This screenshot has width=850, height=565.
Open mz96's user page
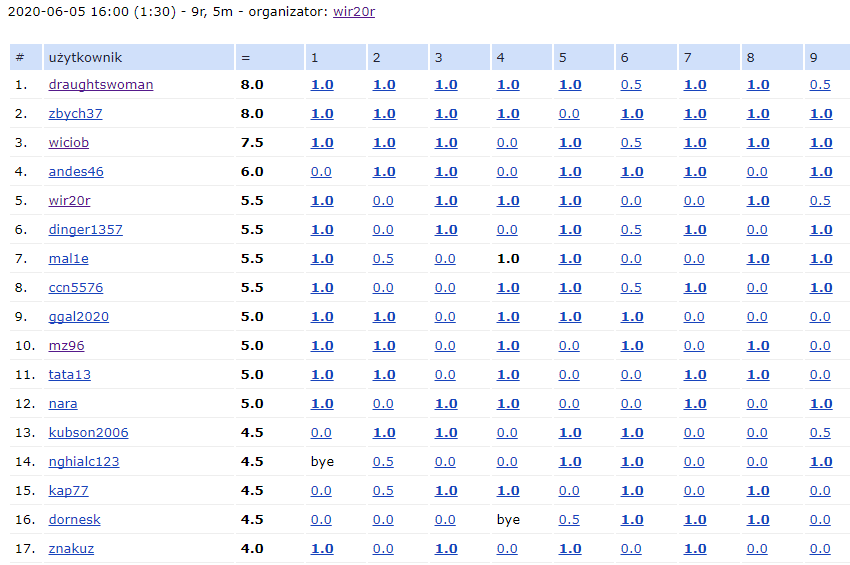pyautogui.click(x=67, y=346)
